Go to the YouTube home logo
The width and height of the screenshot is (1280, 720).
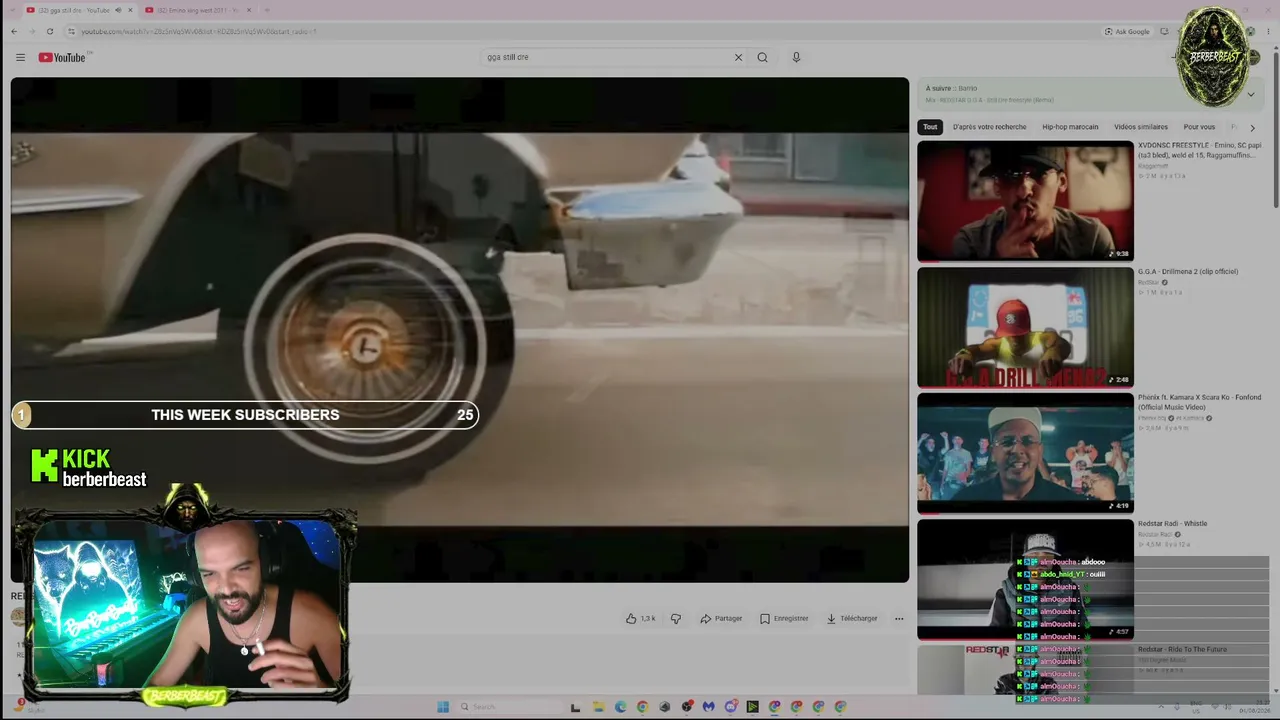click(x=62, y=57)
